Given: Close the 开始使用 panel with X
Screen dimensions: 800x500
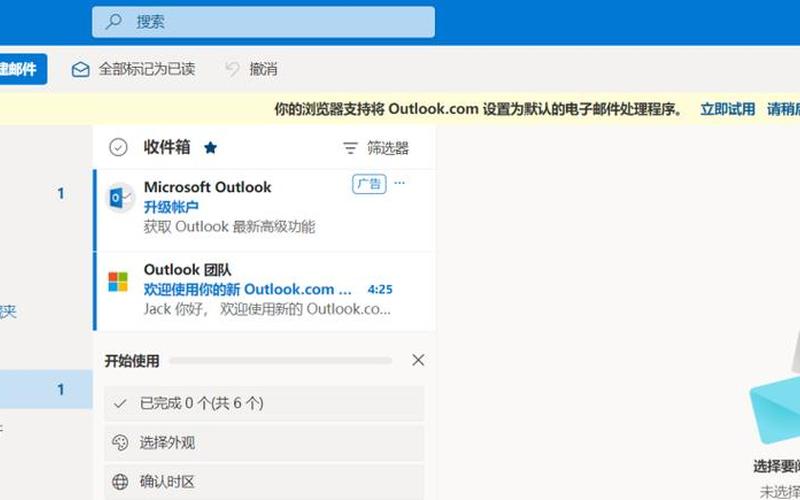Looking at the screenshot, I should pos(418,360).
